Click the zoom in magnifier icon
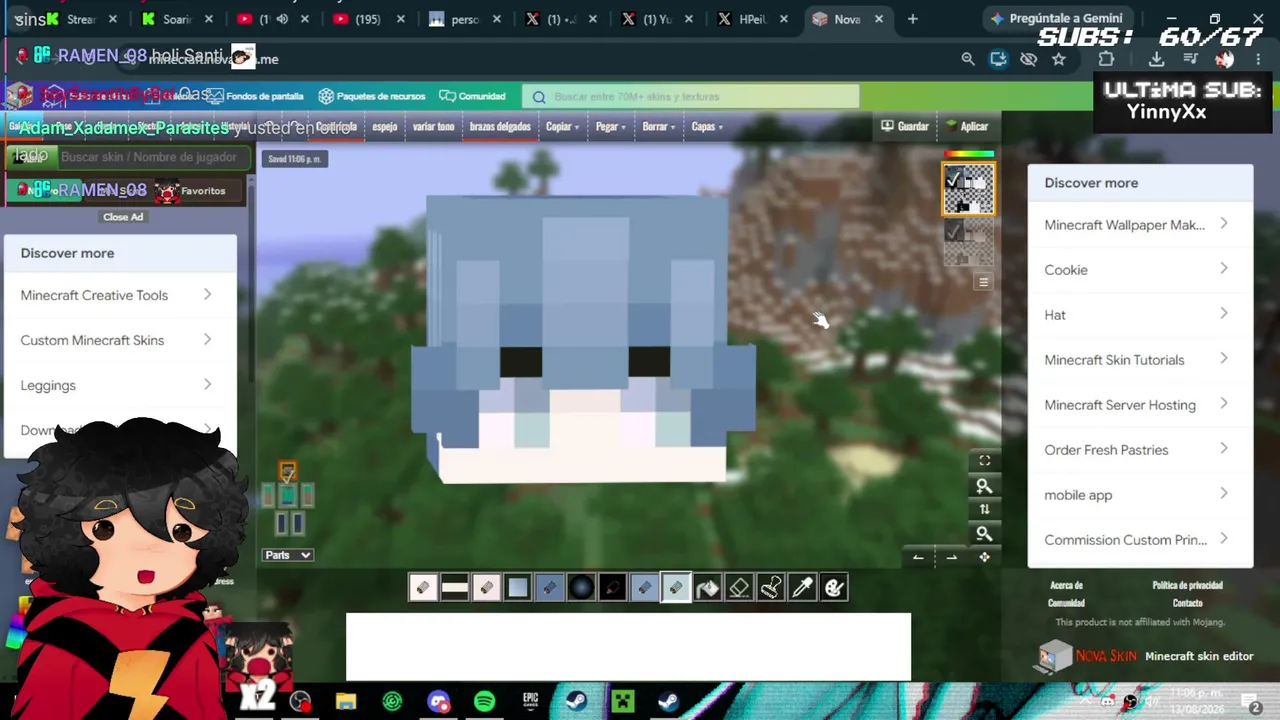 [984, 486]
